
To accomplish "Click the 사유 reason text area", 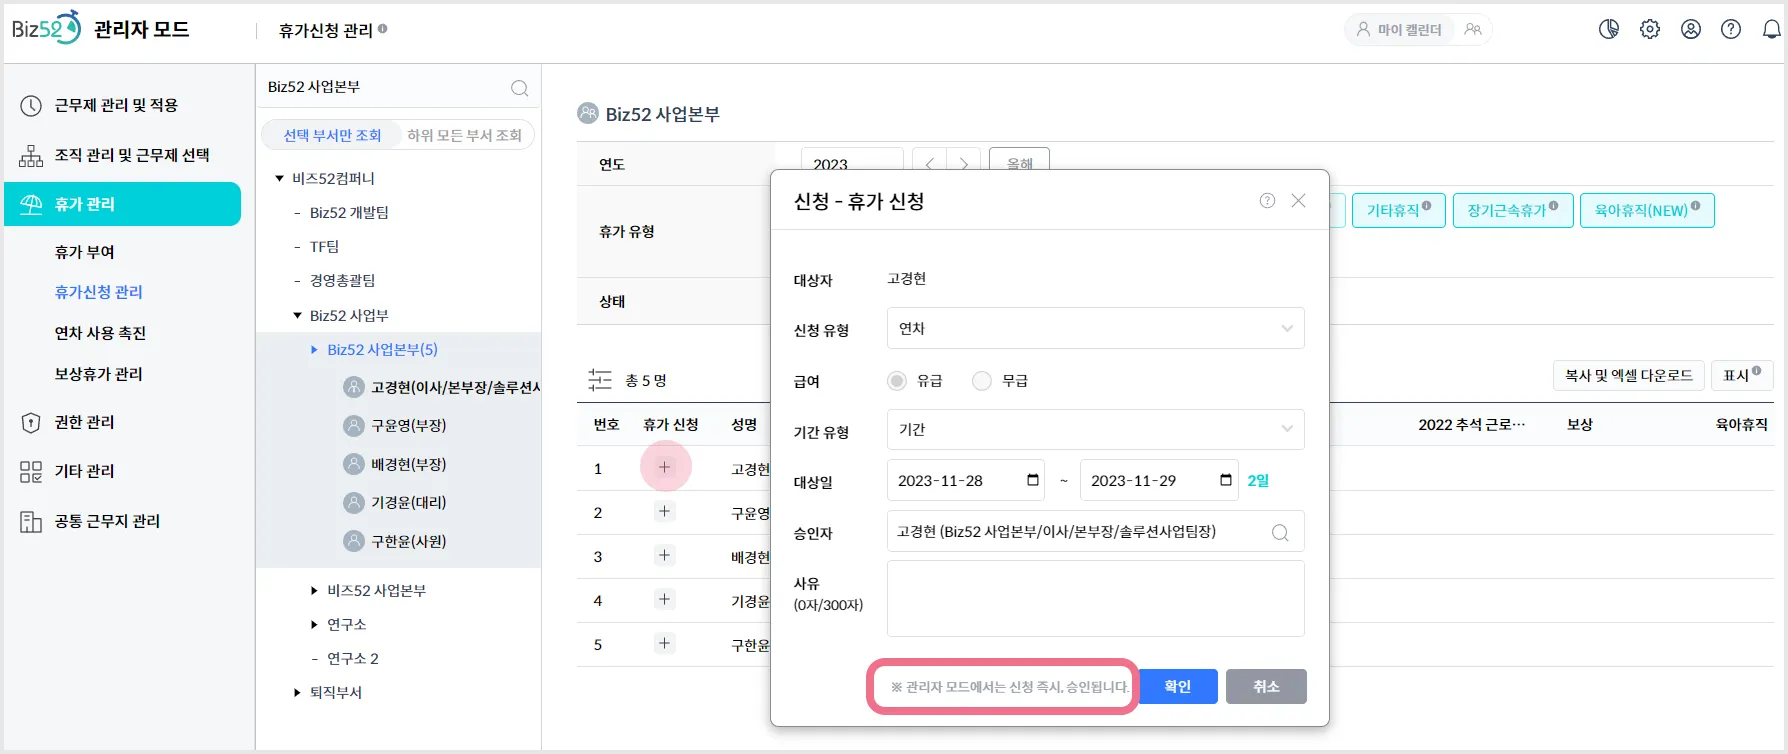I will tap(1096, 598).
